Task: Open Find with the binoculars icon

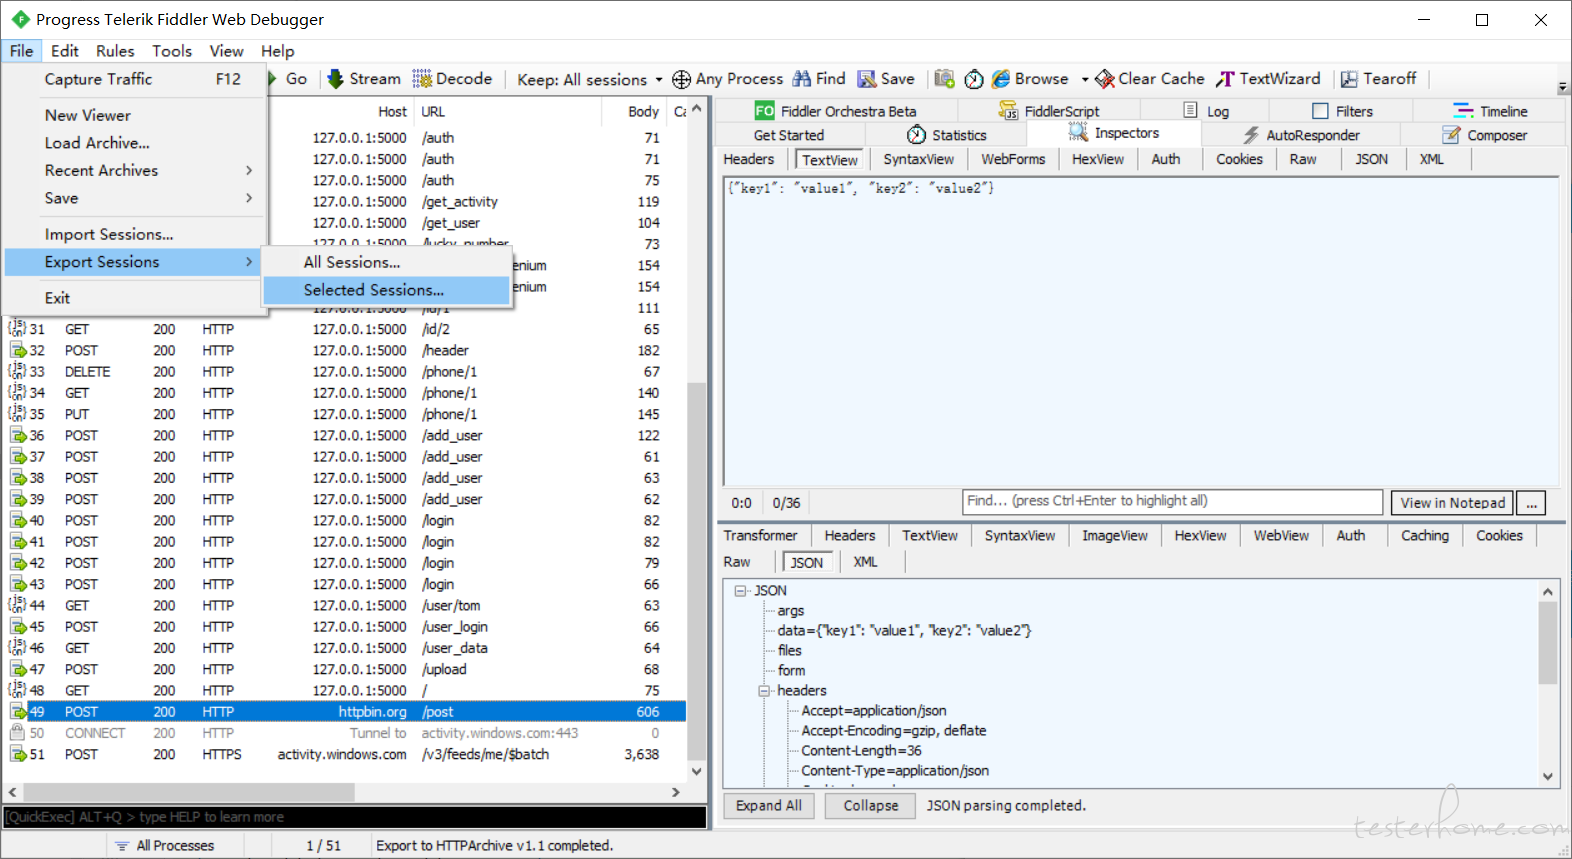Action: tap(802, 79)
